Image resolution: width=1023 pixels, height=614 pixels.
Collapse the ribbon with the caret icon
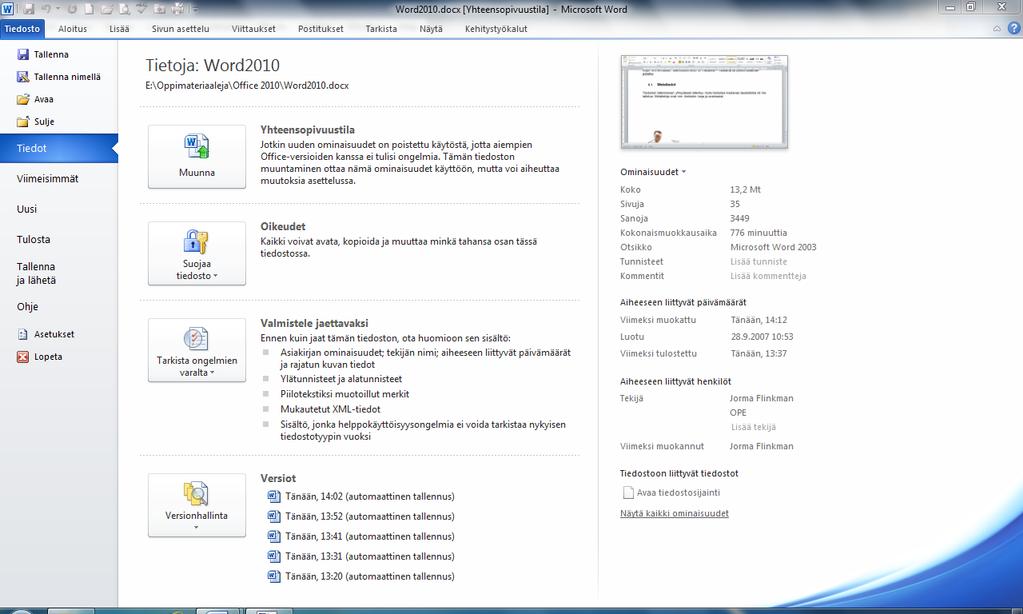pyautogui.click(x=997, y=29)
